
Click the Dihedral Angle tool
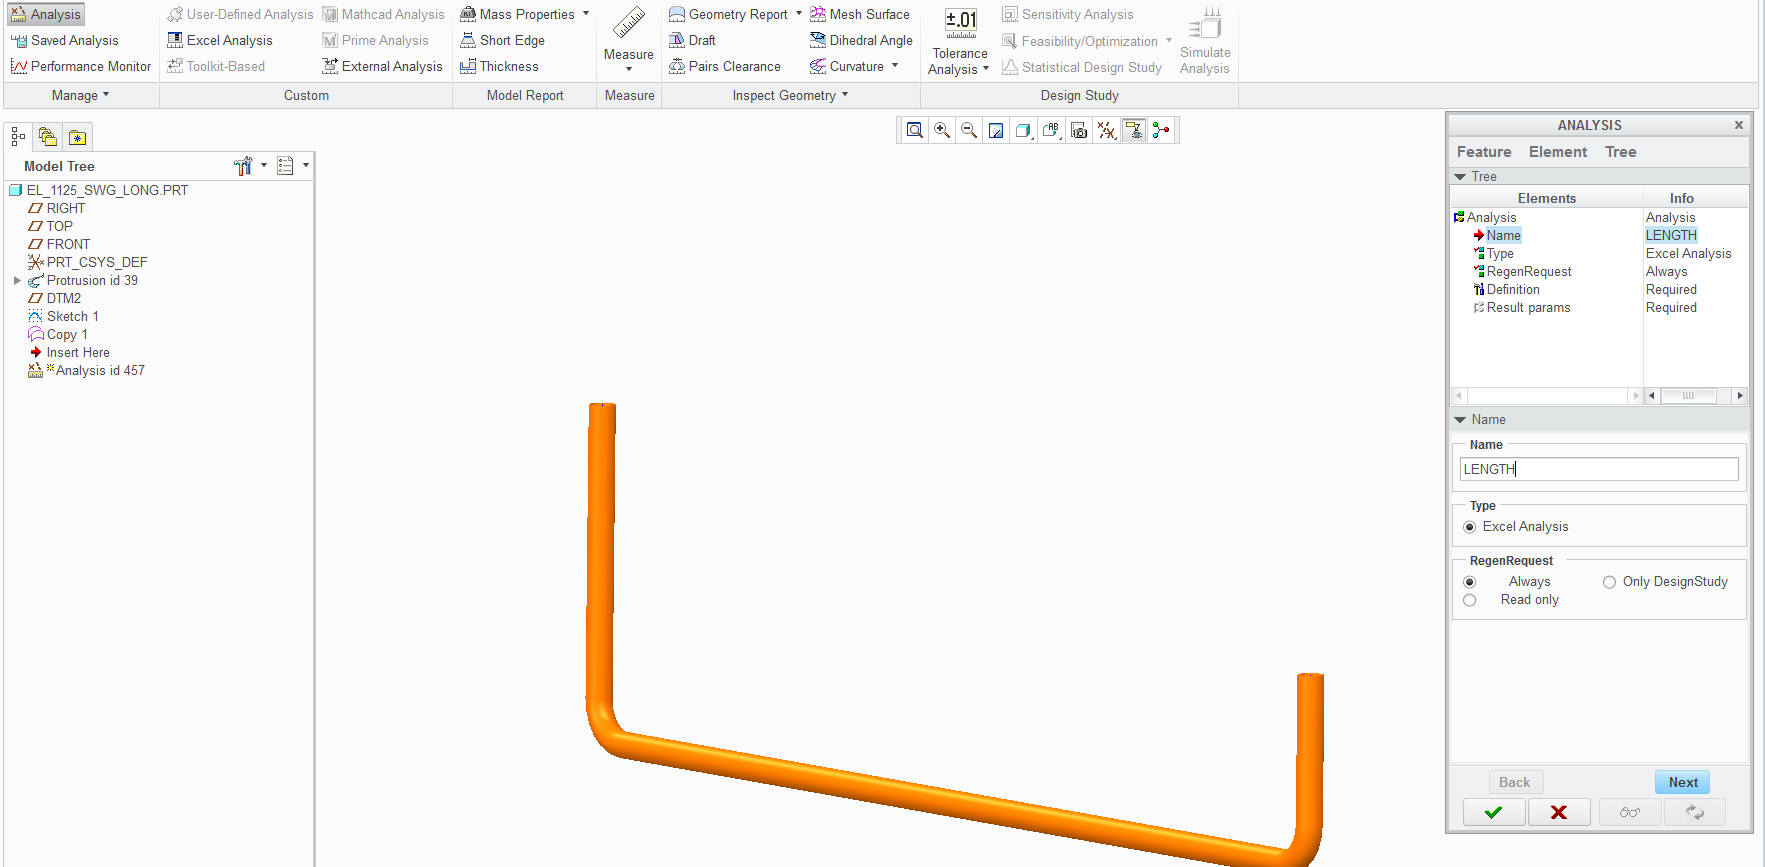click(x=861, y=40)
